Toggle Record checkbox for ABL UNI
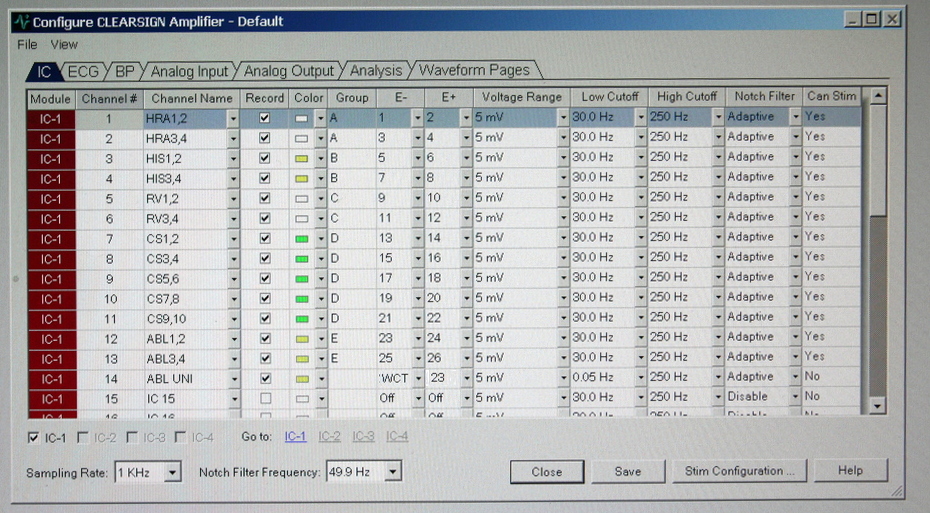 265,378
